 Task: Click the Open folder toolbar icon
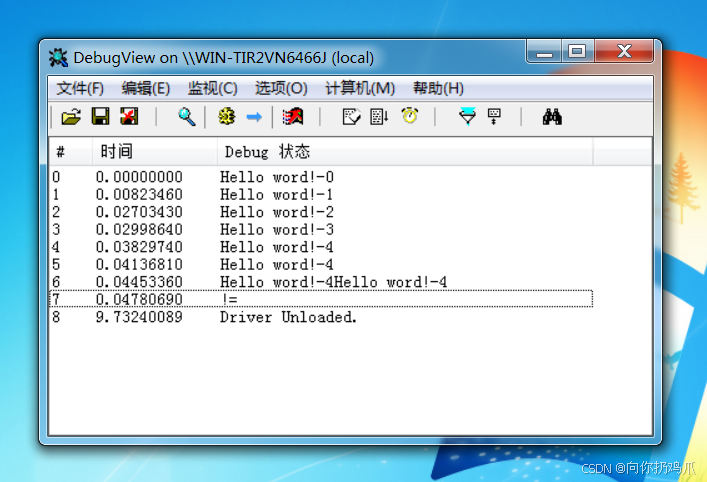click(x=71, y=117)
